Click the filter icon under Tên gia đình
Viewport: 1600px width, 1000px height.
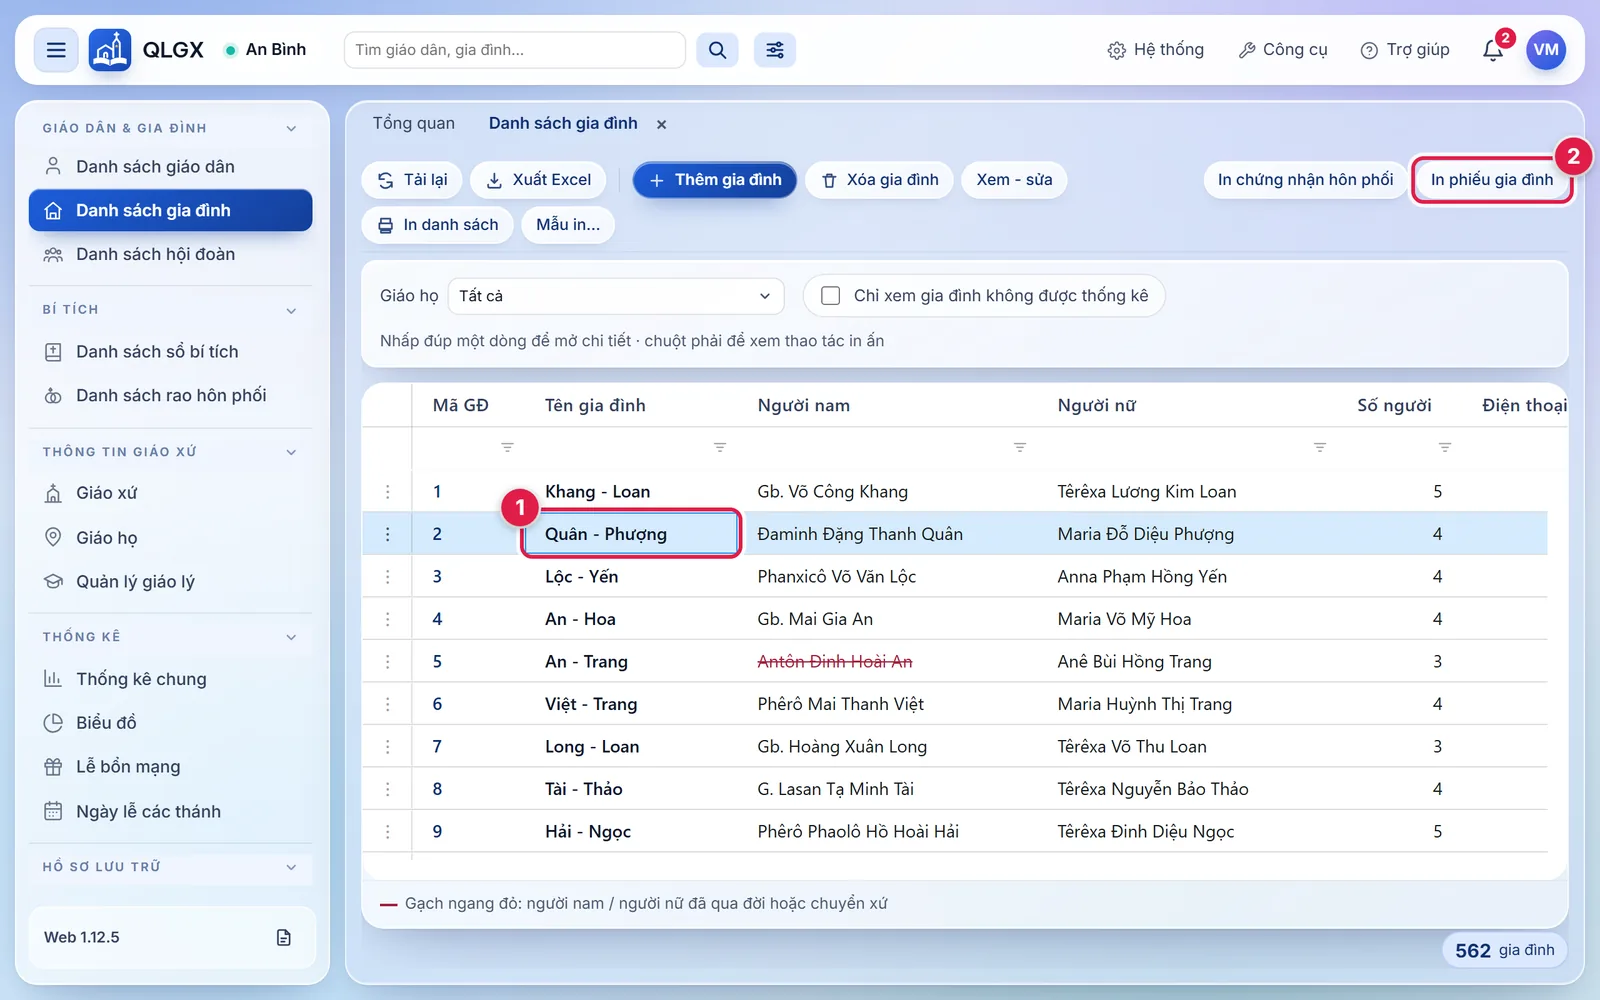720,447
